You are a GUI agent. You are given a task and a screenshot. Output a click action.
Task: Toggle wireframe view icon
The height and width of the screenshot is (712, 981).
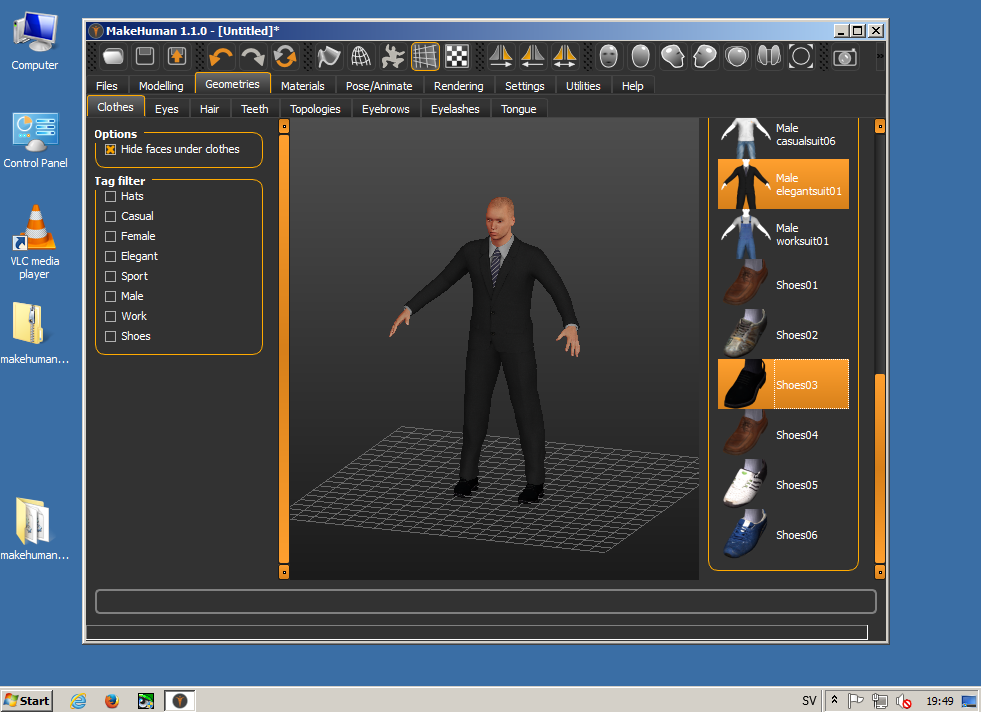(x=361, y=56)
